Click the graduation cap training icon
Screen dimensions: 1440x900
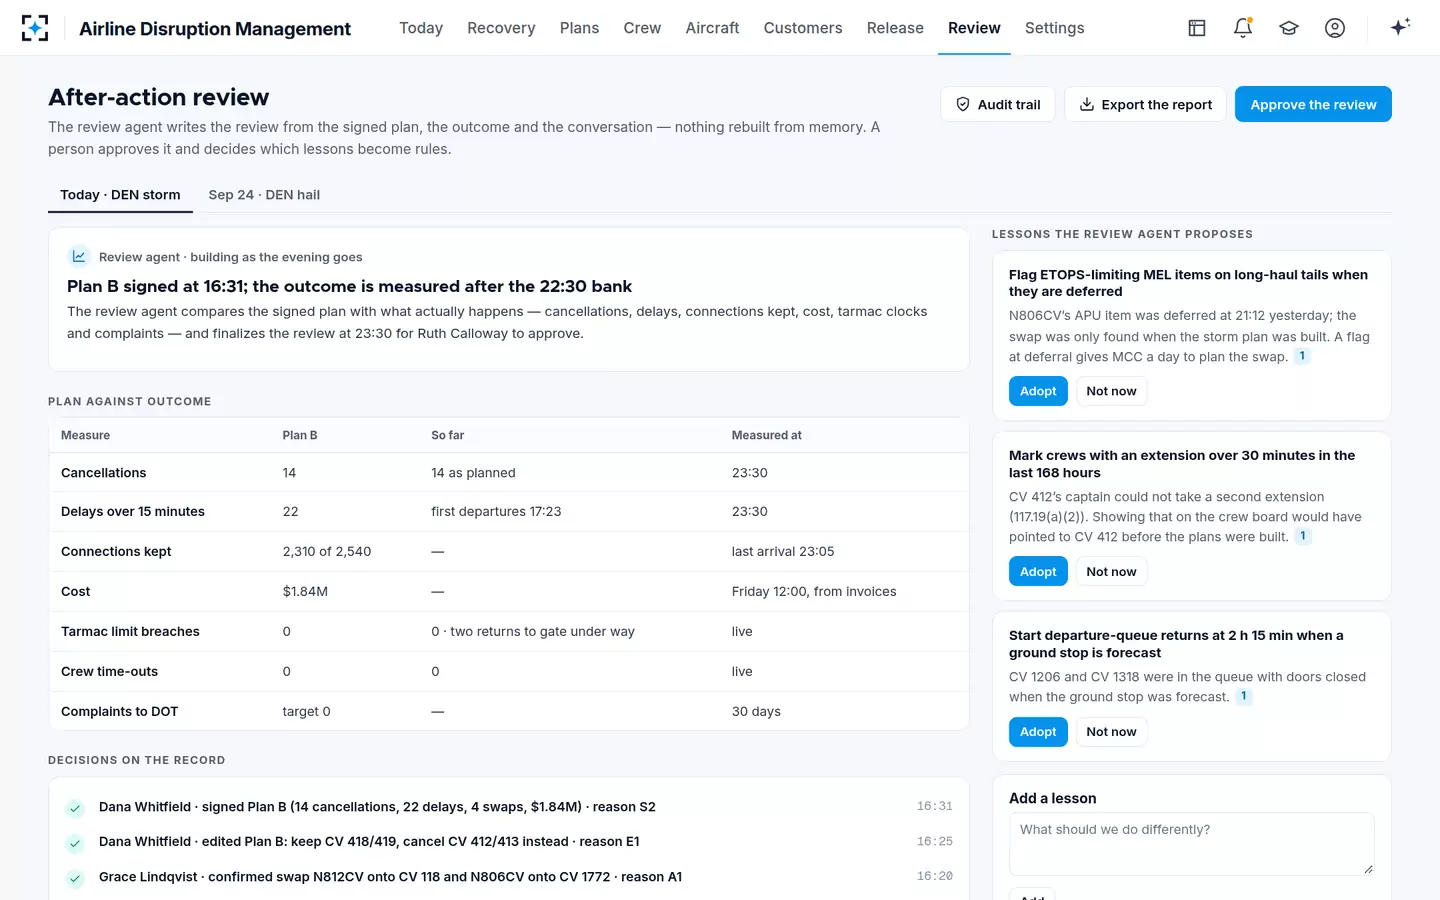(1289, 28)
